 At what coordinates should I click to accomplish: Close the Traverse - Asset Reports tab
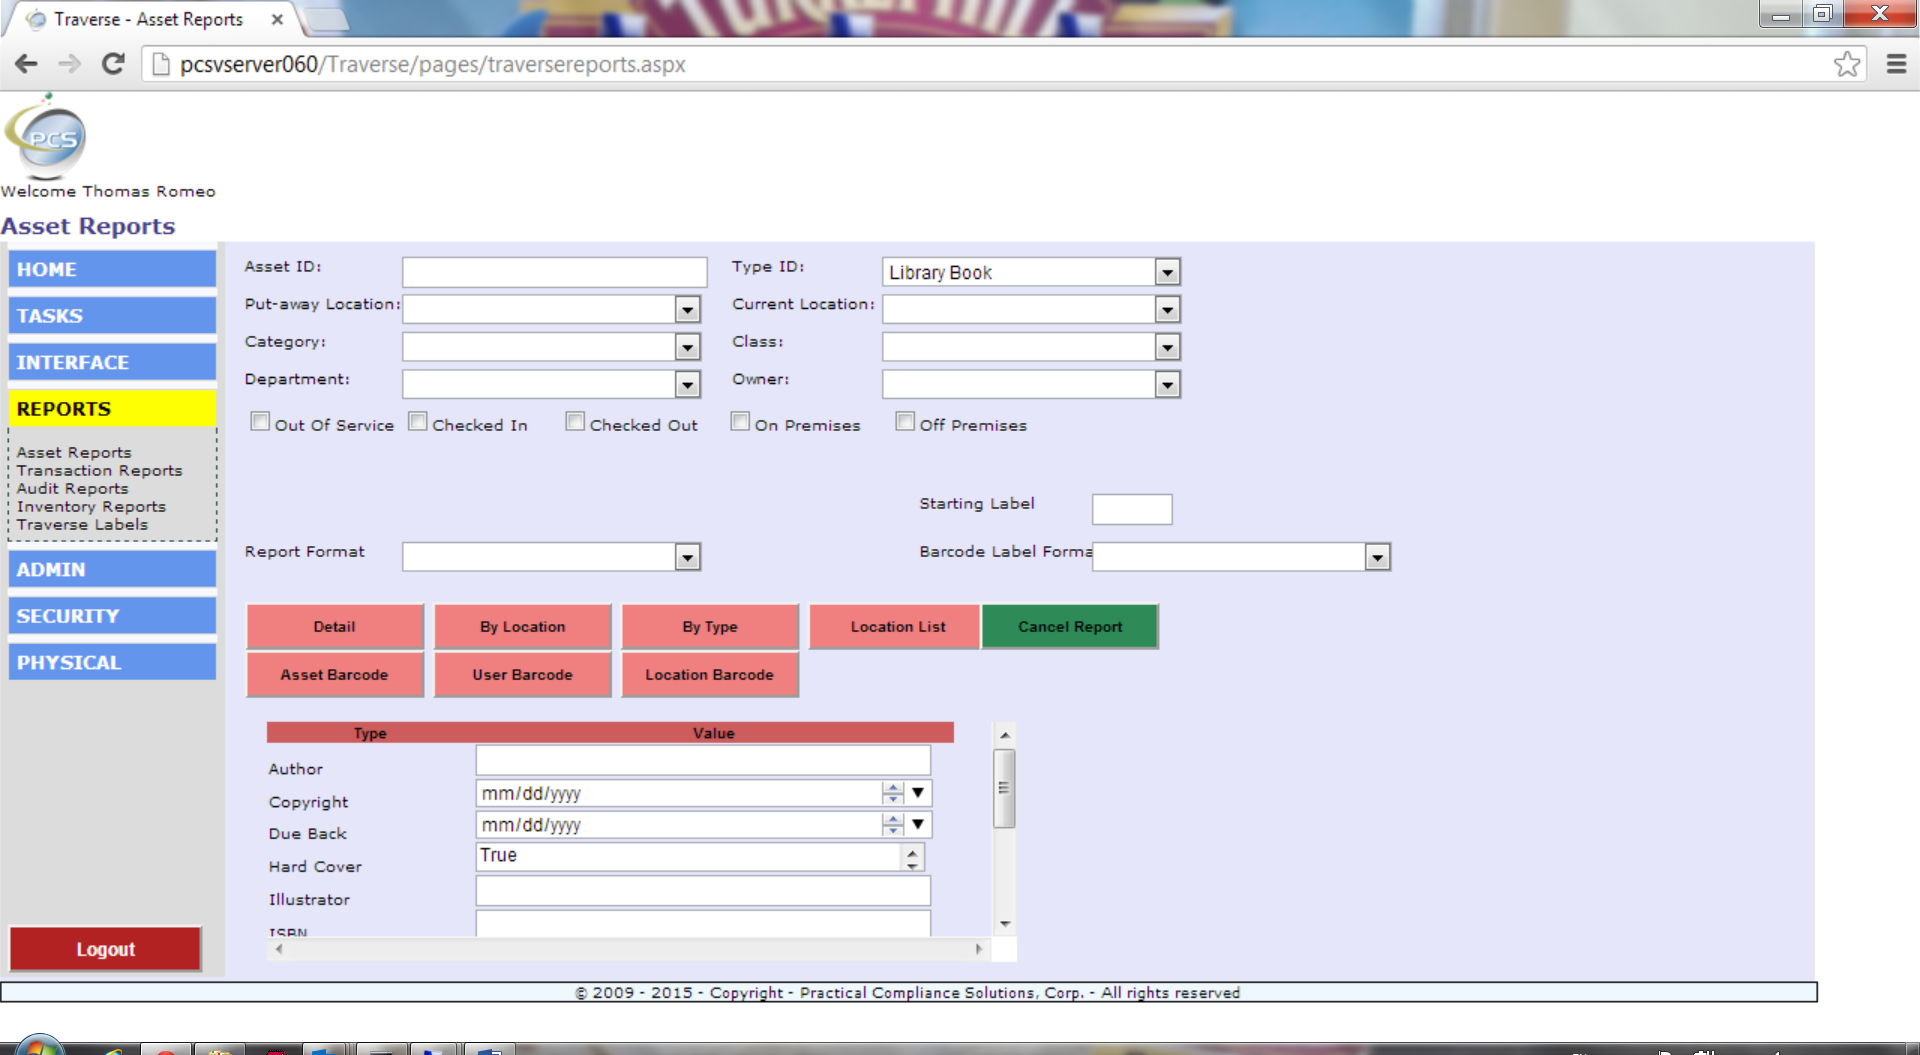point(277,19)
